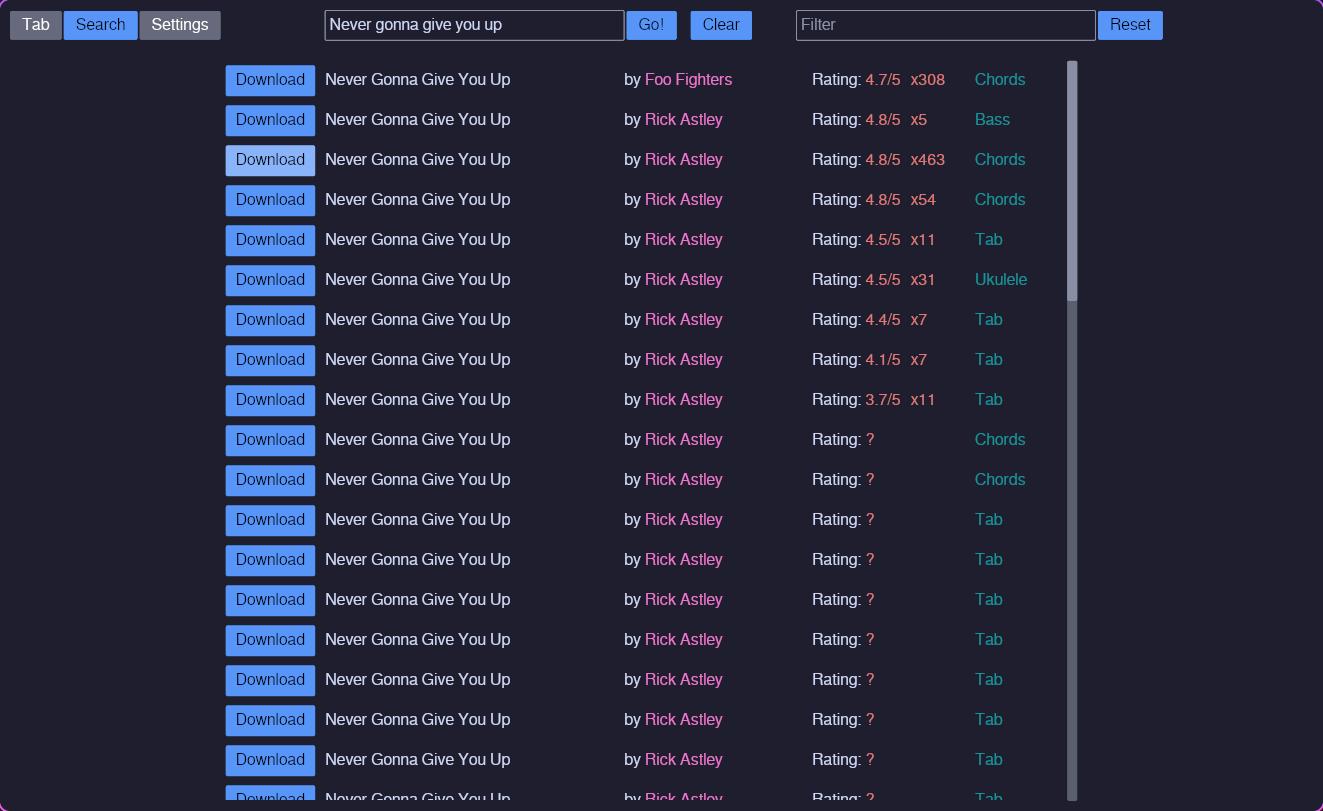
Task: Switch to the Tab view
Action: pyautogui.click(x=36, y=25)
